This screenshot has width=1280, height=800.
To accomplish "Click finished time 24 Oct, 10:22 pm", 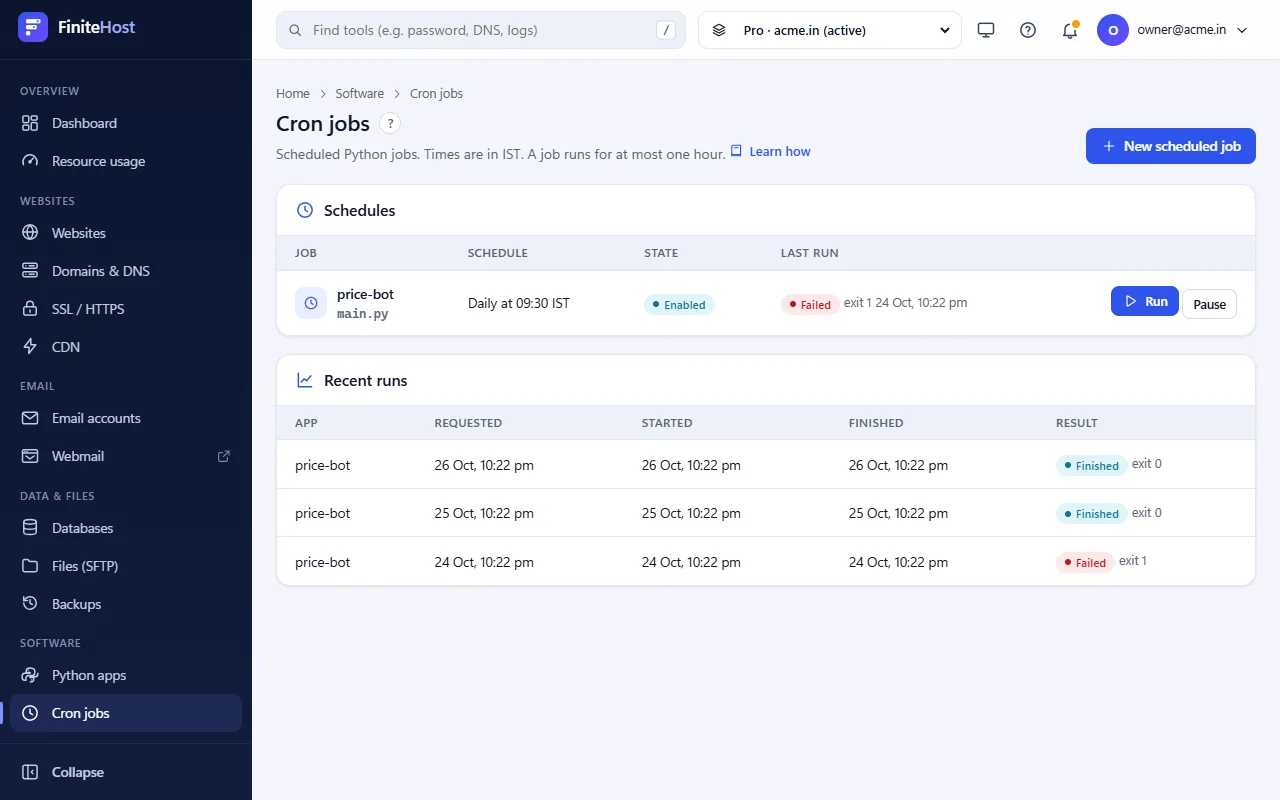I will (x=898, y=562).
